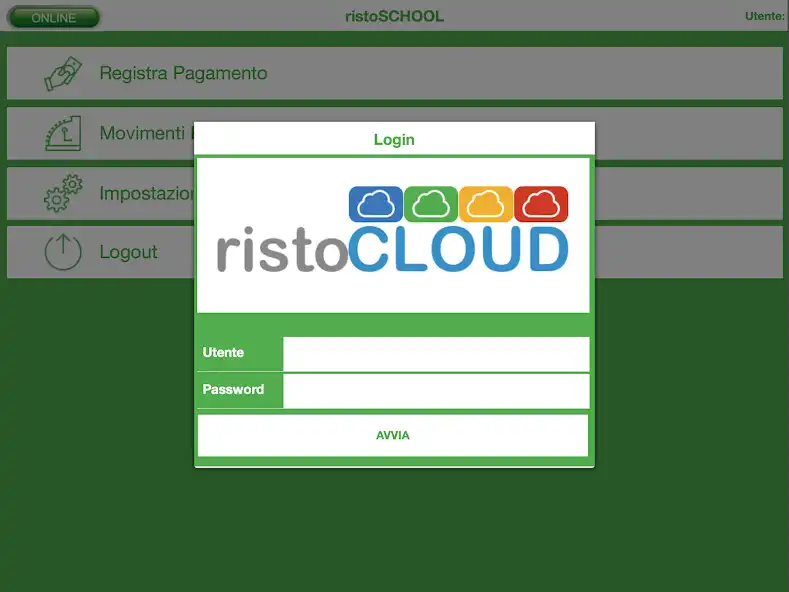This screenshot has width=789, height=592.
Task: Click the Utente label in header
Action: coord(765,16)
